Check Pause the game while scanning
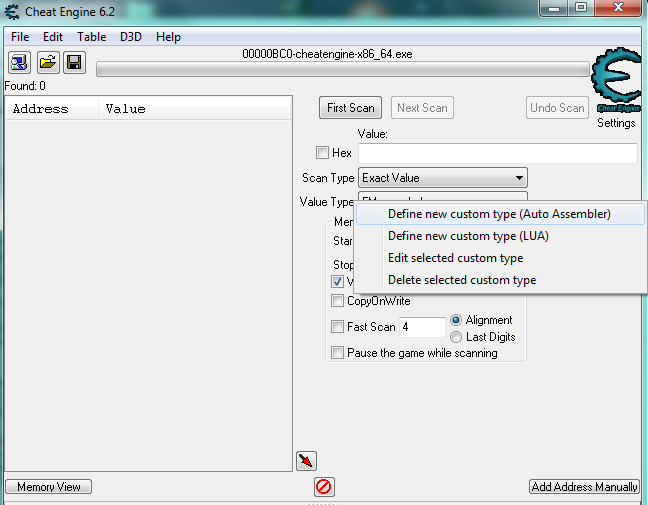Viewport: 648px width, 505px height. coord(337,353)
